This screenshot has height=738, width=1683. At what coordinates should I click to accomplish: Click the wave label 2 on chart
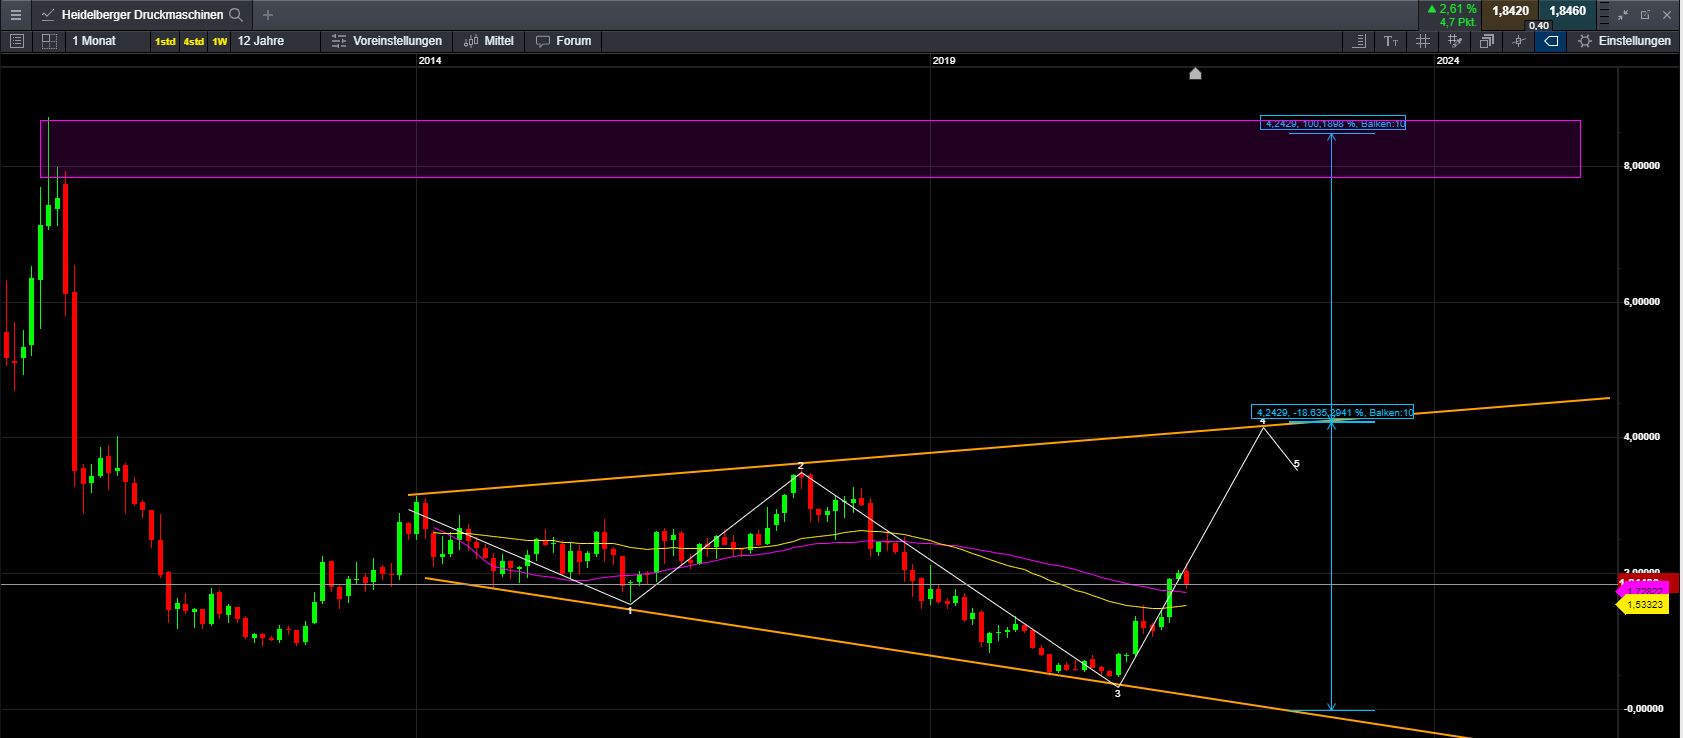(x=801, y=466)
